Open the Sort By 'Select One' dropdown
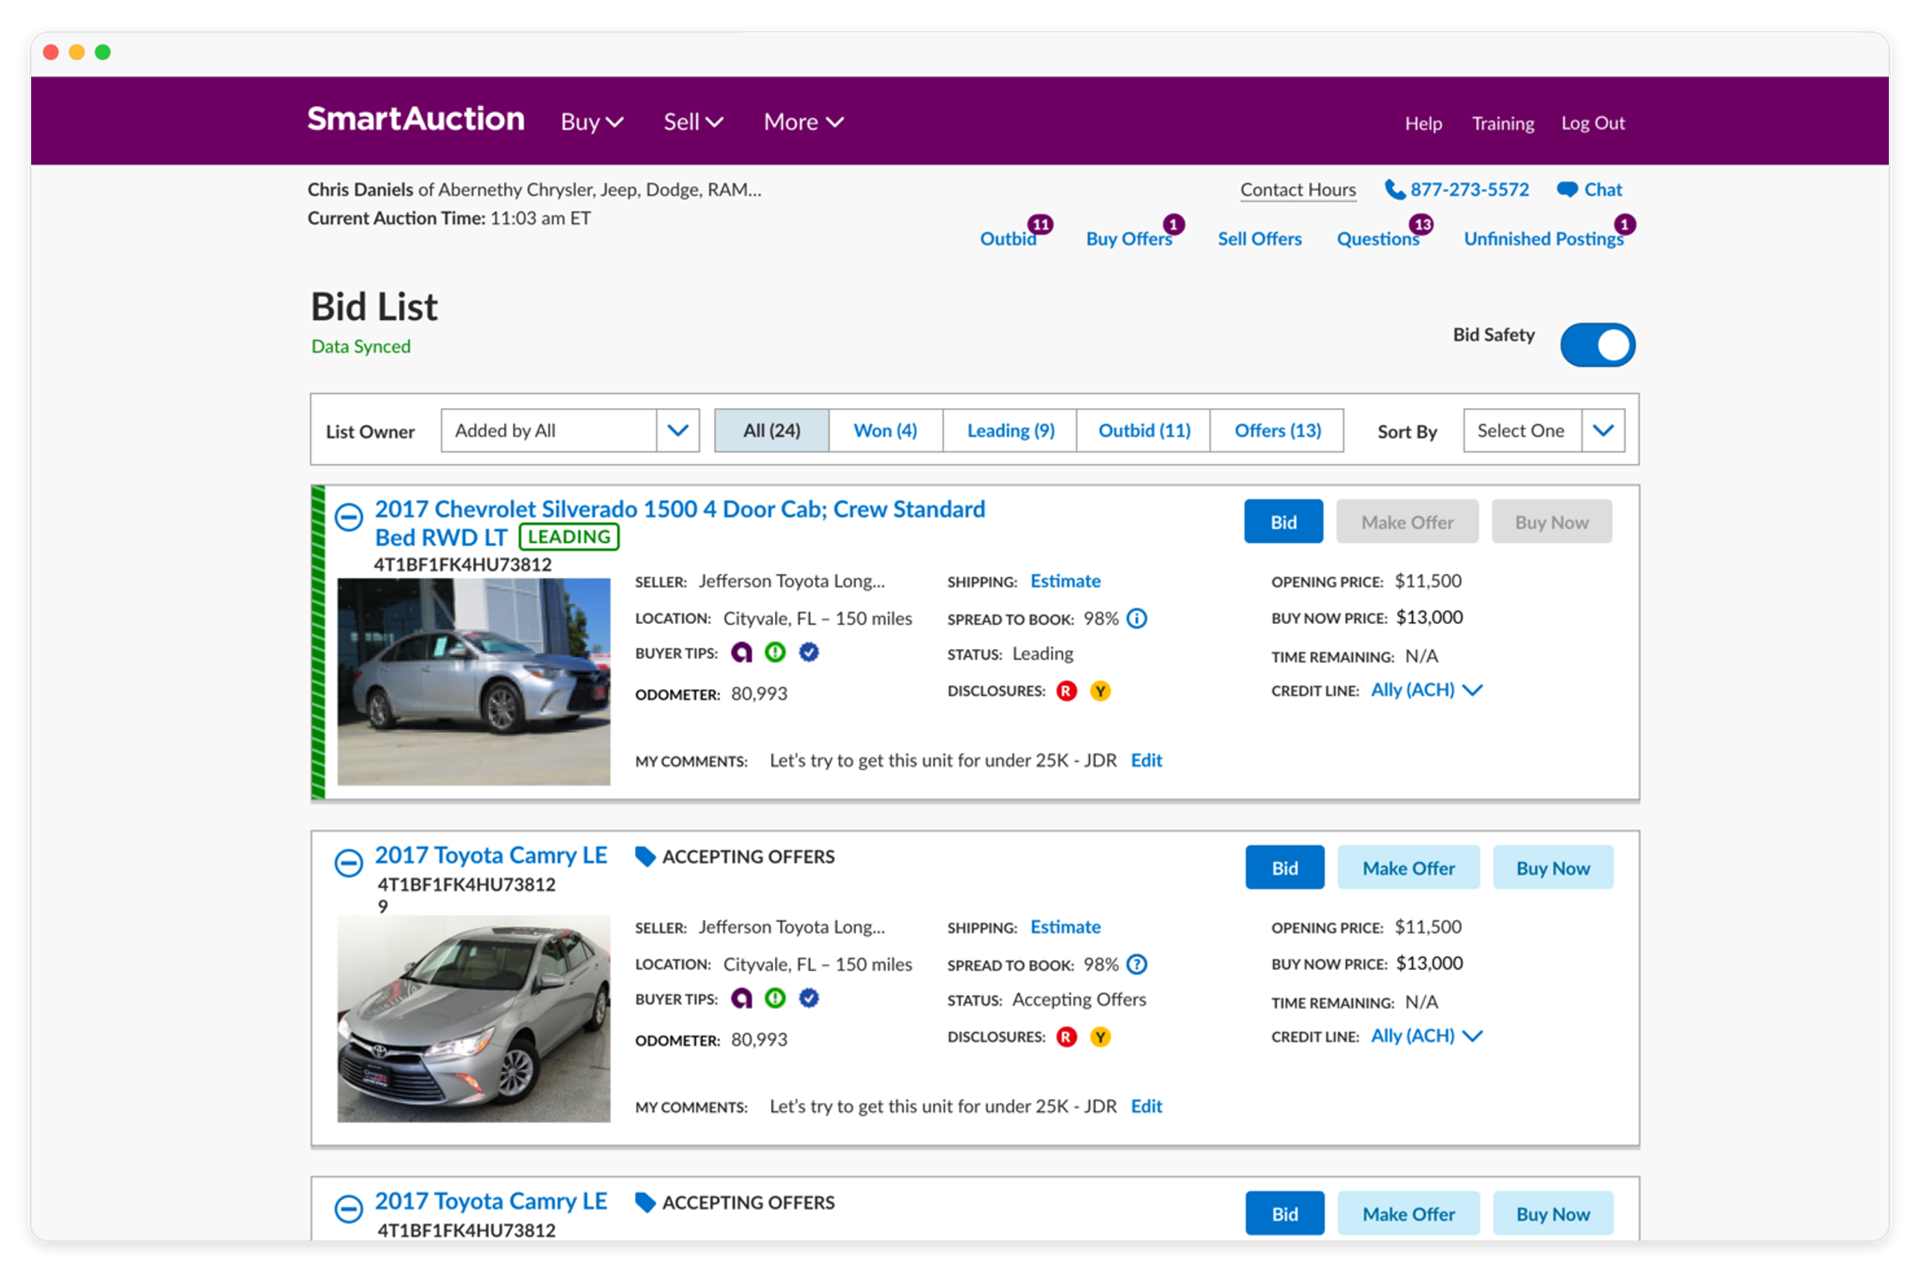The image size is (1920, 1273). (x=1543, y=431)
